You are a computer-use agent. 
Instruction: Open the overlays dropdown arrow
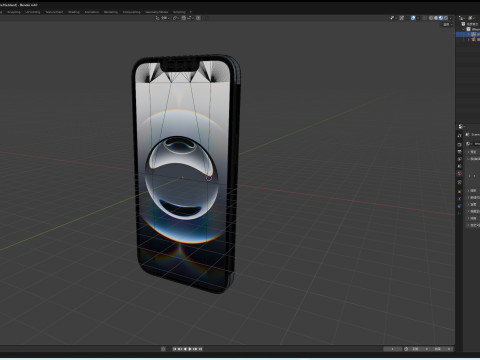[418, 18]
